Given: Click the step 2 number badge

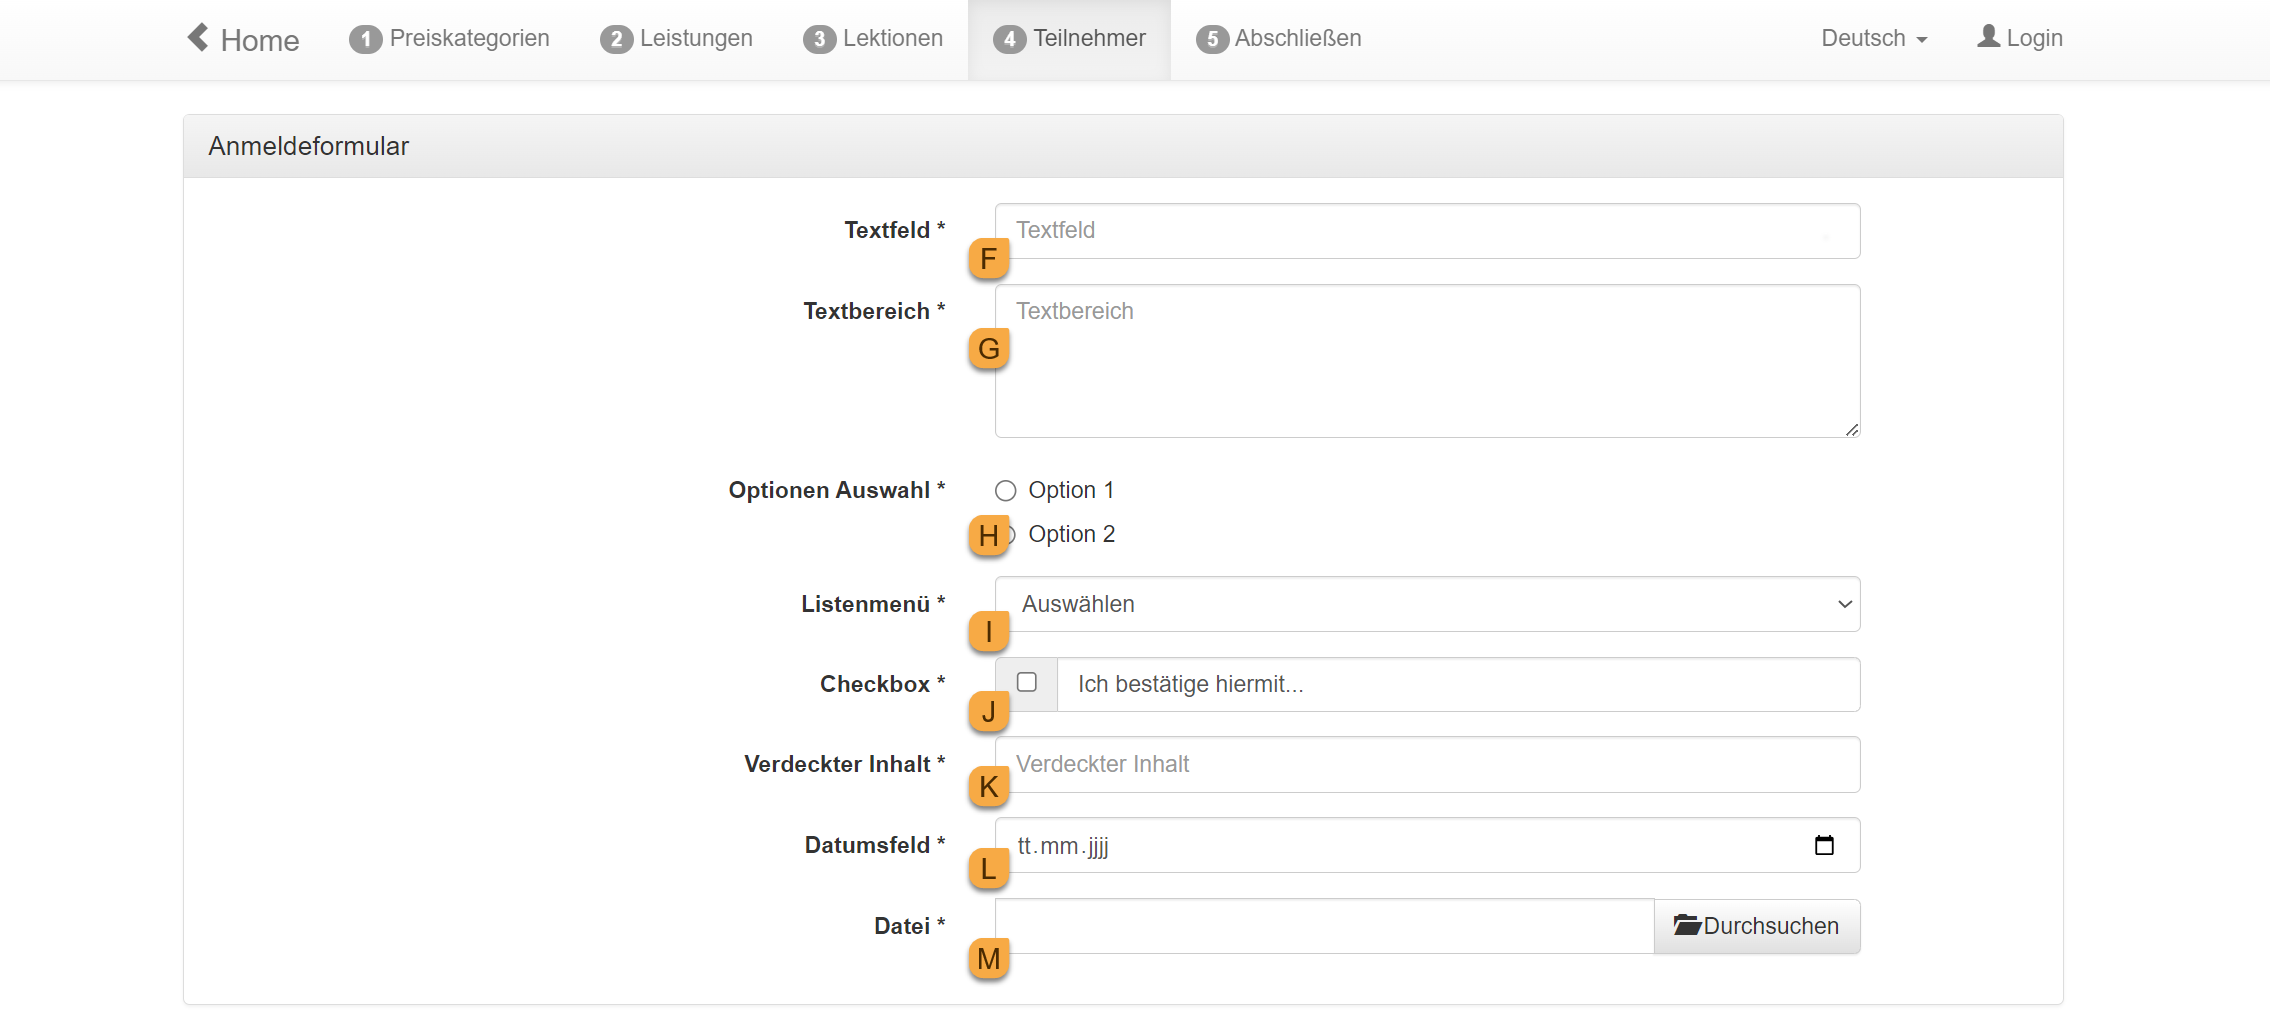Looking at the screenshot, I should 616,39.
